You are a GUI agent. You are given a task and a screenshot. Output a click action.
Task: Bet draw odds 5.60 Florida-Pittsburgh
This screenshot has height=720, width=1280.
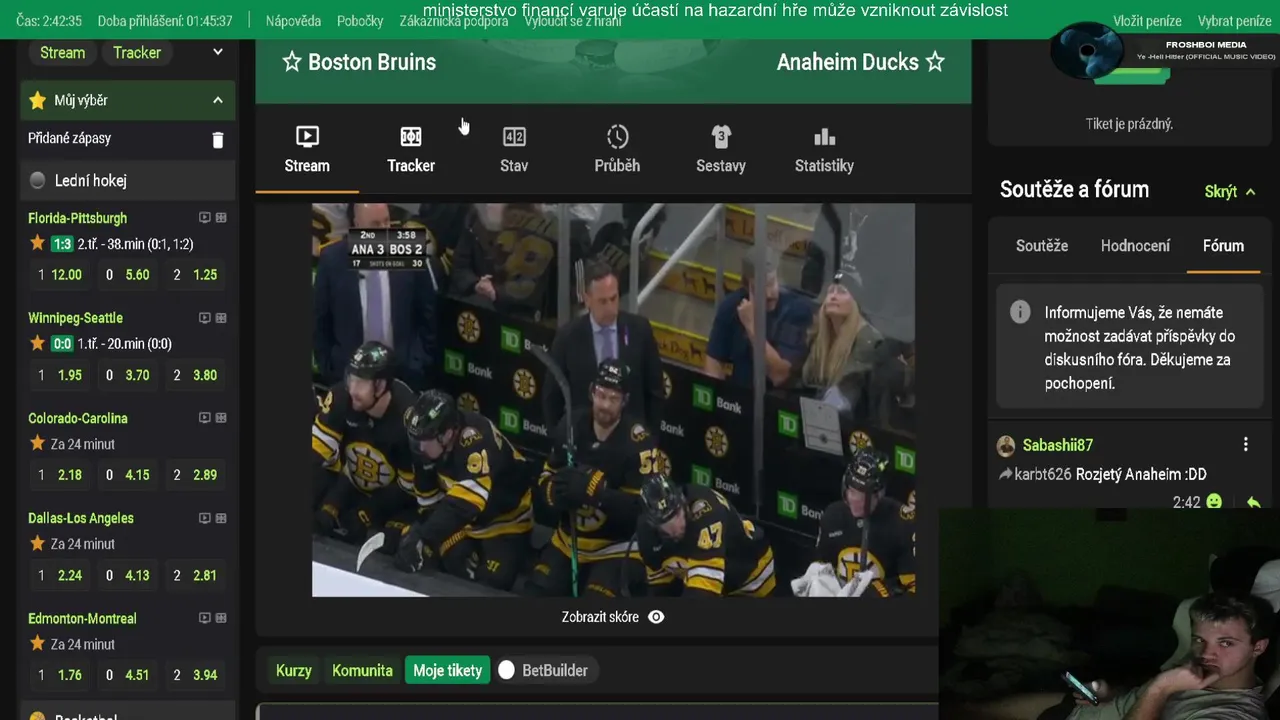[128, 274]
